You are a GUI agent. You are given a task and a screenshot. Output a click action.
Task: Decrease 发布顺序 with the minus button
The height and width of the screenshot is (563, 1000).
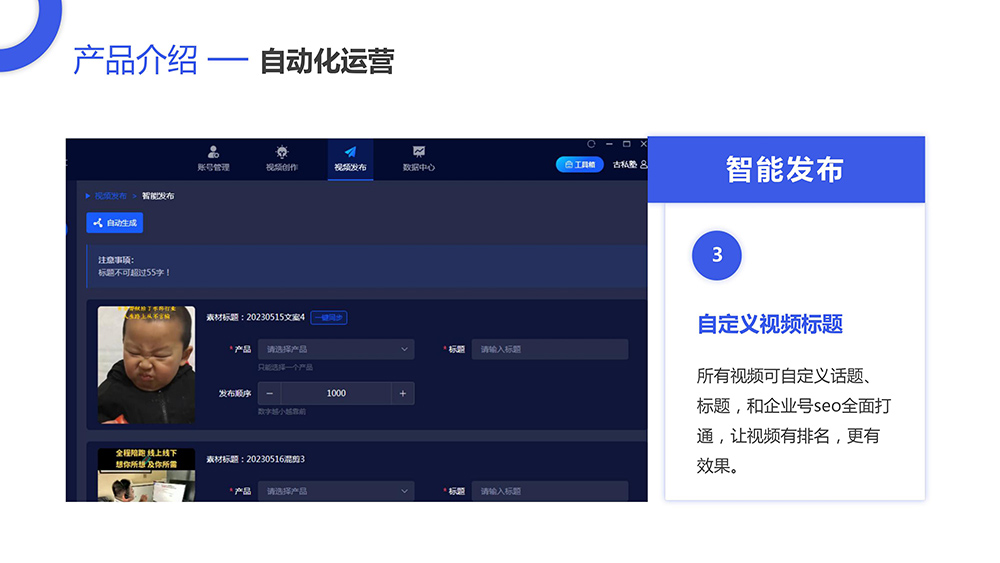pos(270,393)
